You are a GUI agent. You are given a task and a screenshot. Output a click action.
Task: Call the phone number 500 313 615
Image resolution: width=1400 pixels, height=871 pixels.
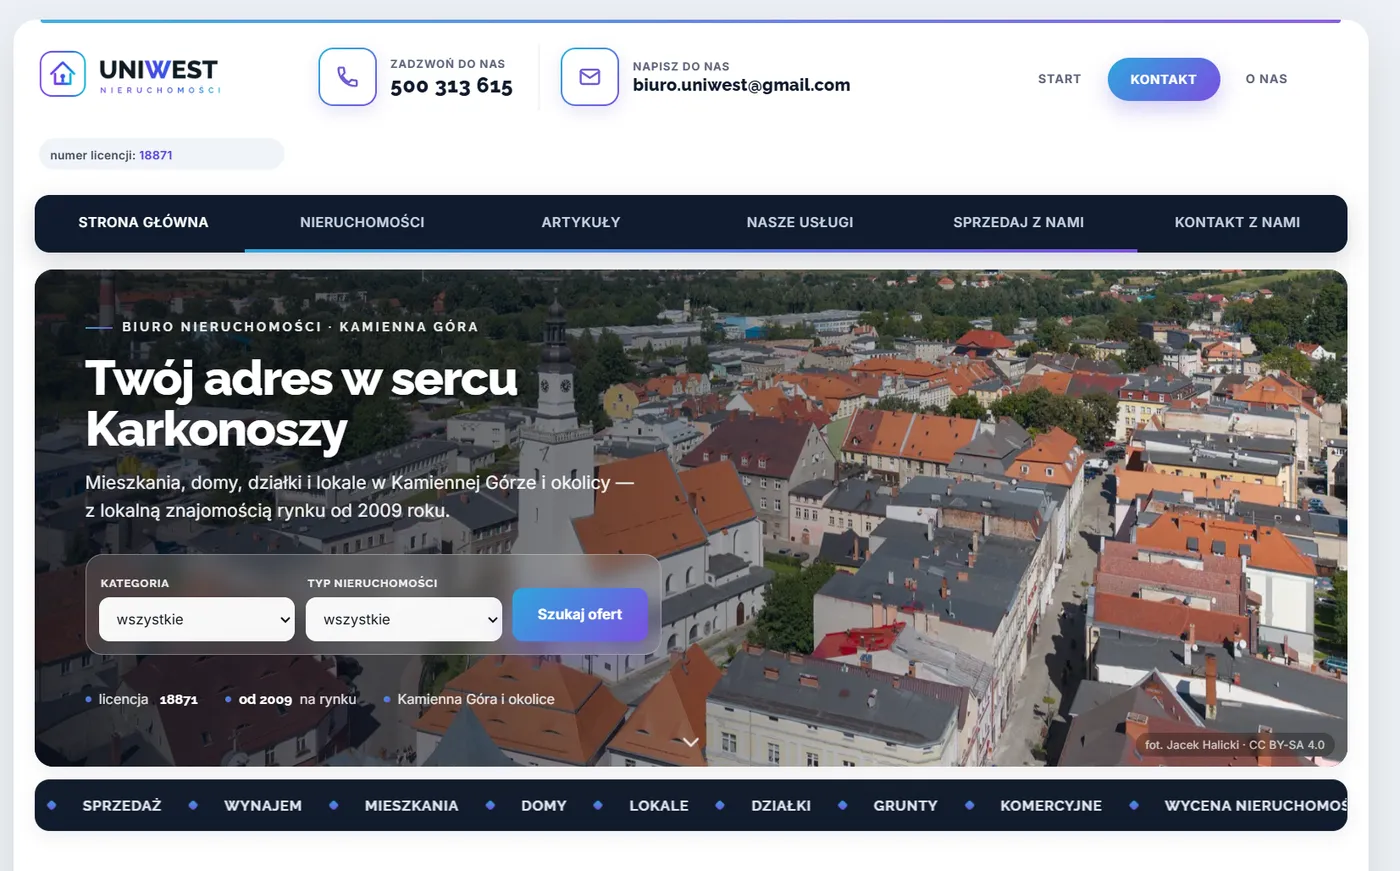pos(451,86)
